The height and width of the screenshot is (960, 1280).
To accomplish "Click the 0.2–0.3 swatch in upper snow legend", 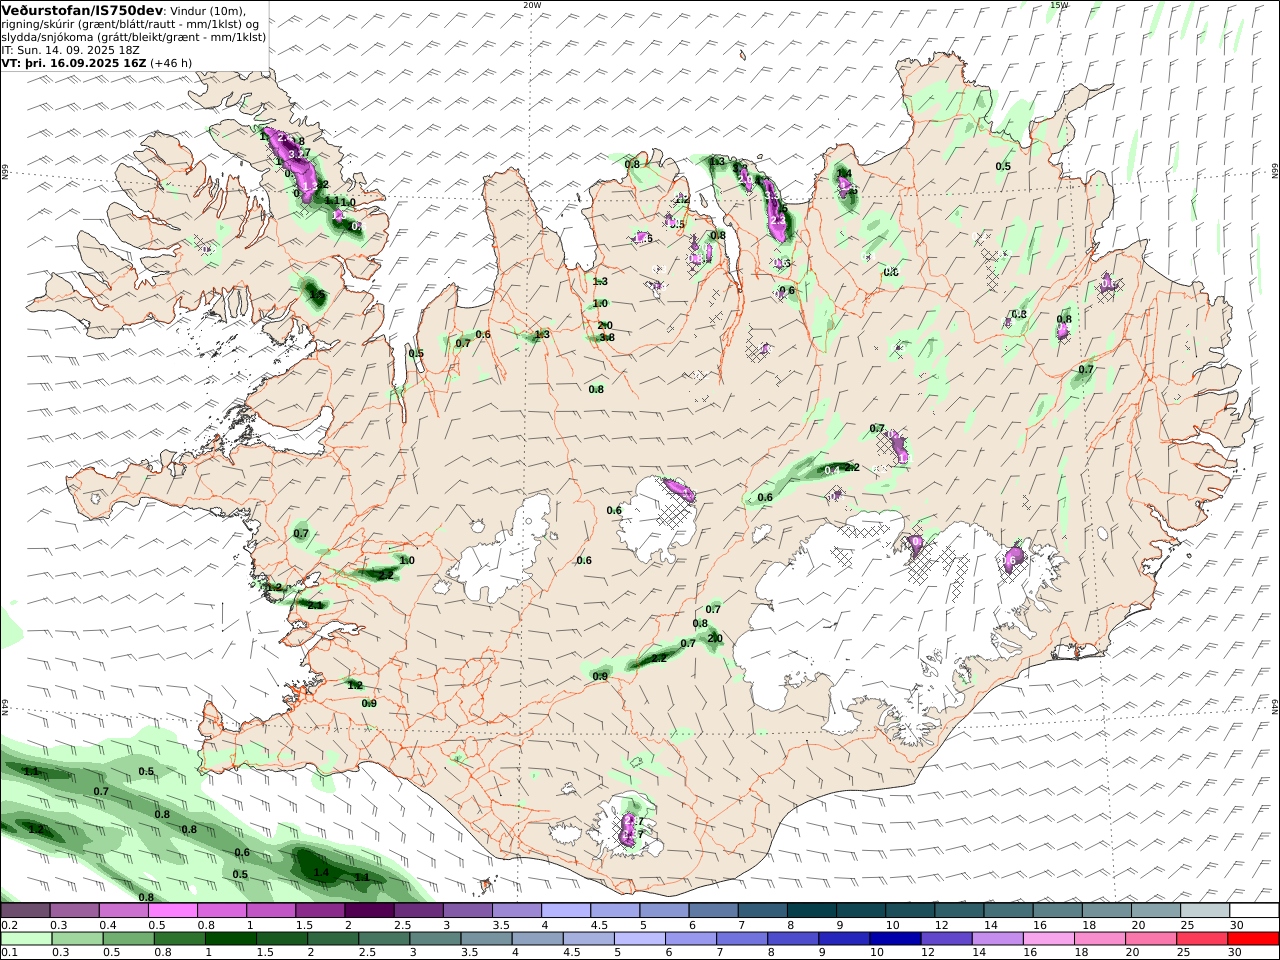I will 25,911.
